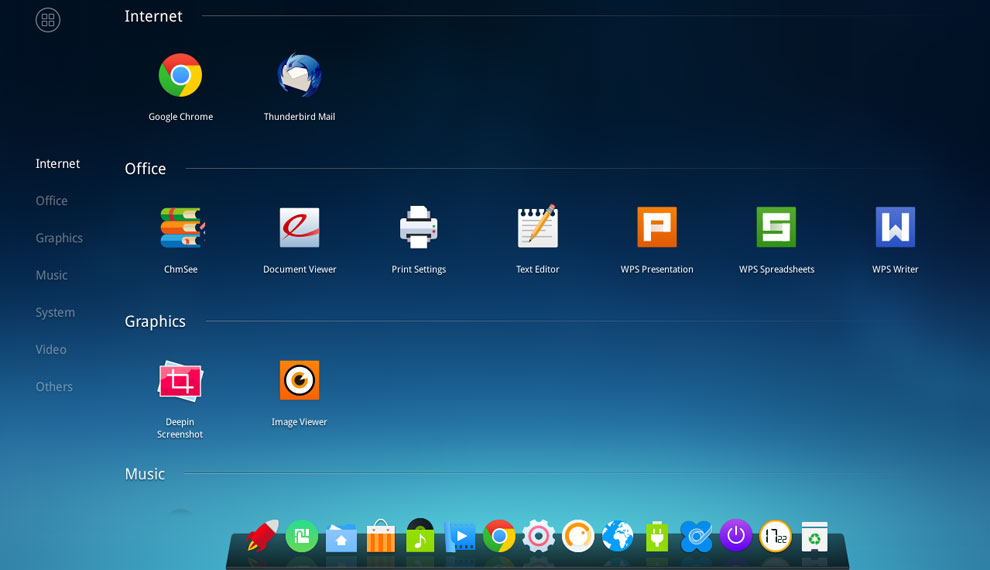Open the music player in dock
Image resolution: width=990 pixels, height=570 pixels.
pyautogui.click(x=420, y=536)
